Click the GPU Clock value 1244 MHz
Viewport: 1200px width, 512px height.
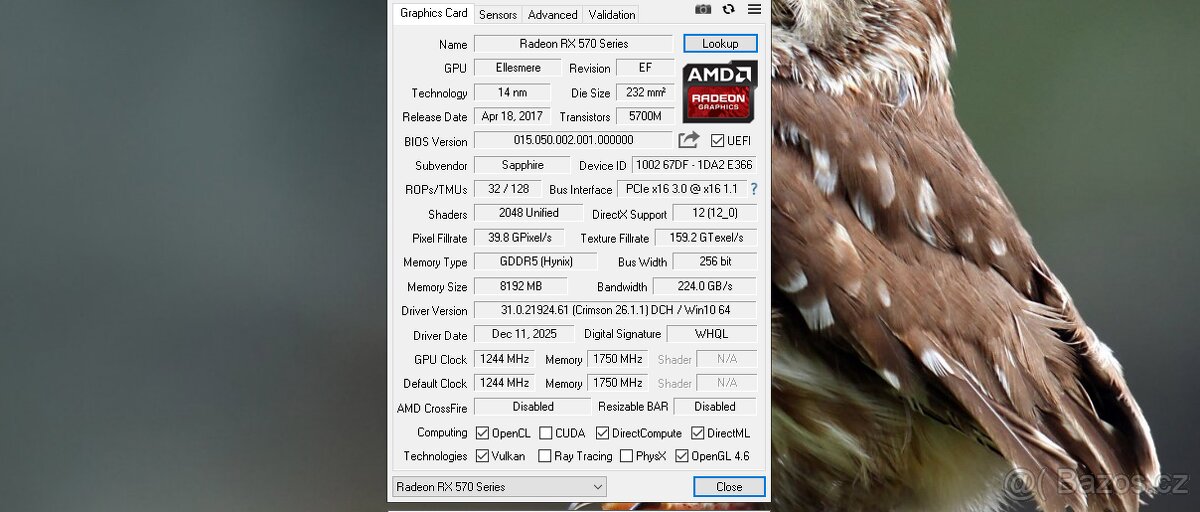504,359
